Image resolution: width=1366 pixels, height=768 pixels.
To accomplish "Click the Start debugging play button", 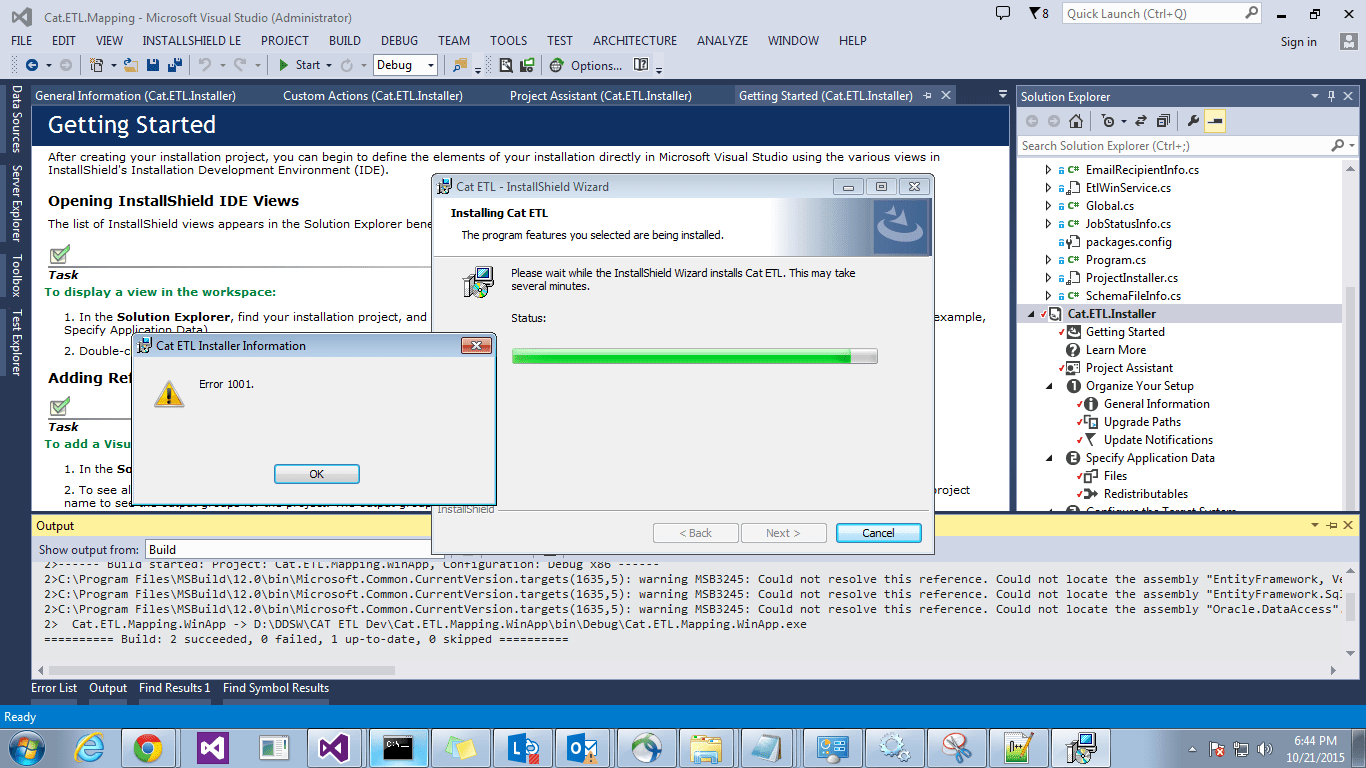I will [284, 65].
